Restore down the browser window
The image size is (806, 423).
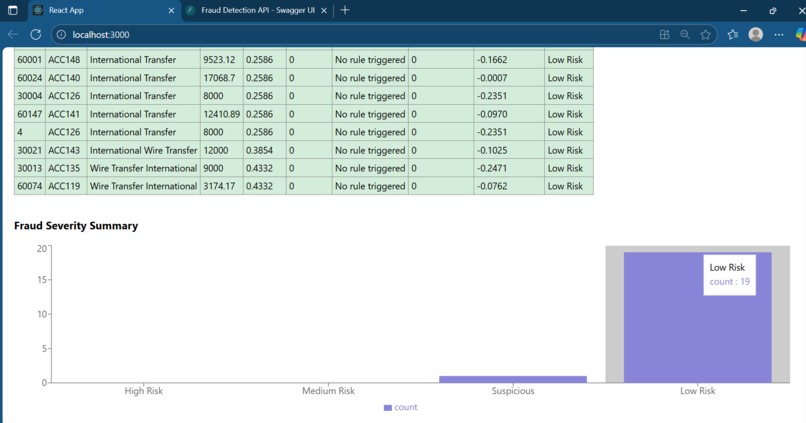(x=773, y=10)
